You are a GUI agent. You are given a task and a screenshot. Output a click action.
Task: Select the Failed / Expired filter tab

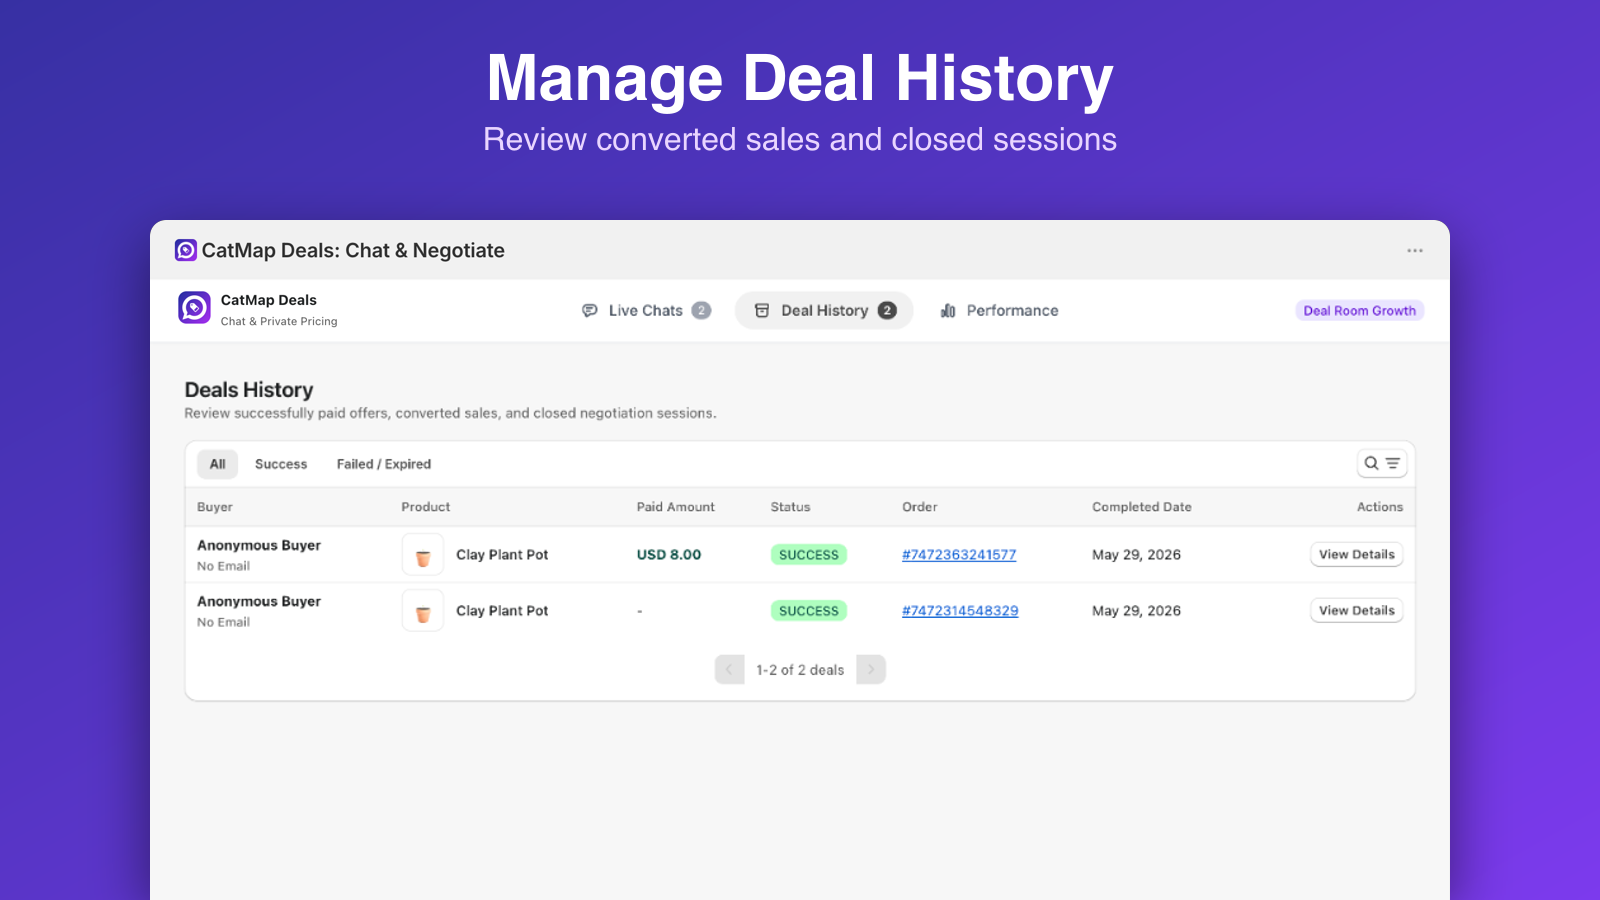coord(384,464)
